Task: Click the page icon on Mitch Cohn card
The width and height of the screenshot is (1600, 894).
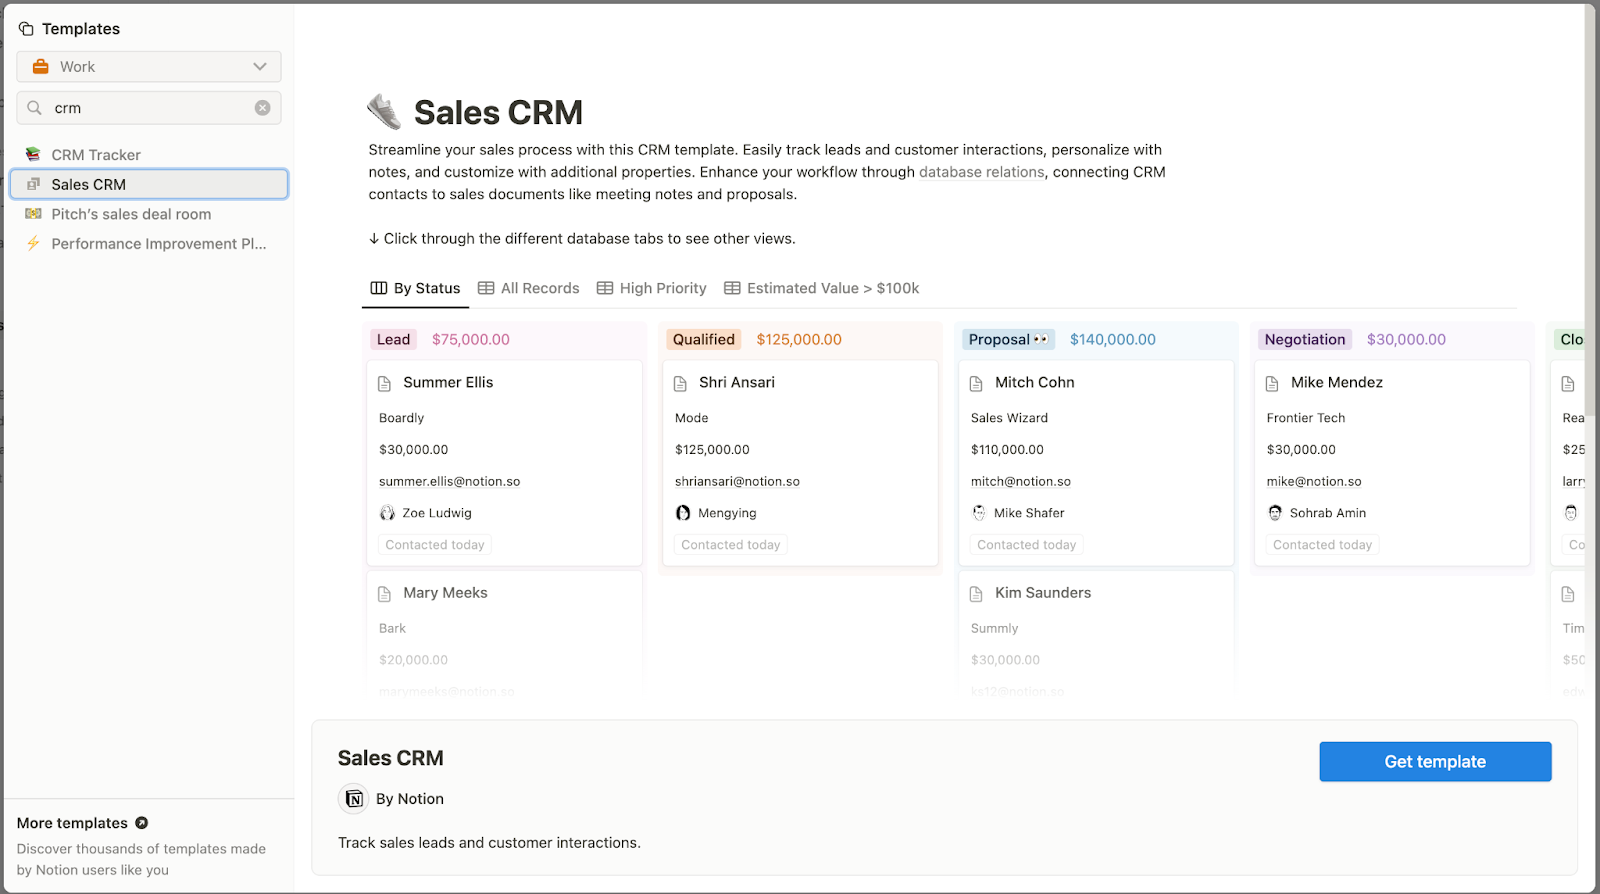Action: (x=976, y=383)
